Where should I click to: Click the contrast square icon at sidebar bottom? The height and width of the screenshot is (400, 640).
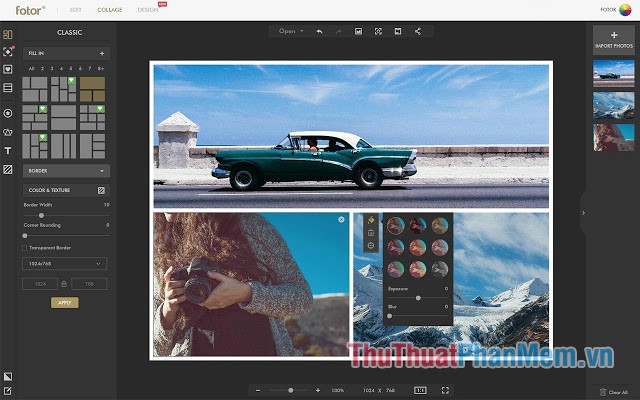(8, 376)
